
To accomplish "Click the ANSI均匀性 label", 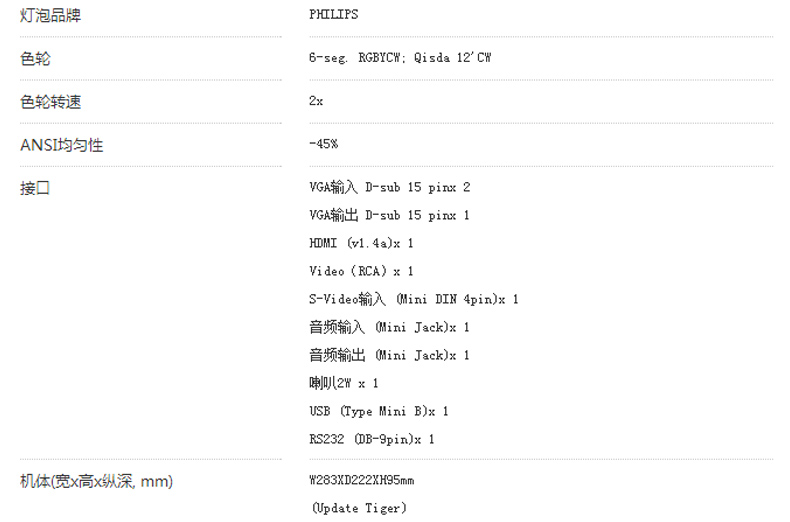I will 62,146.
